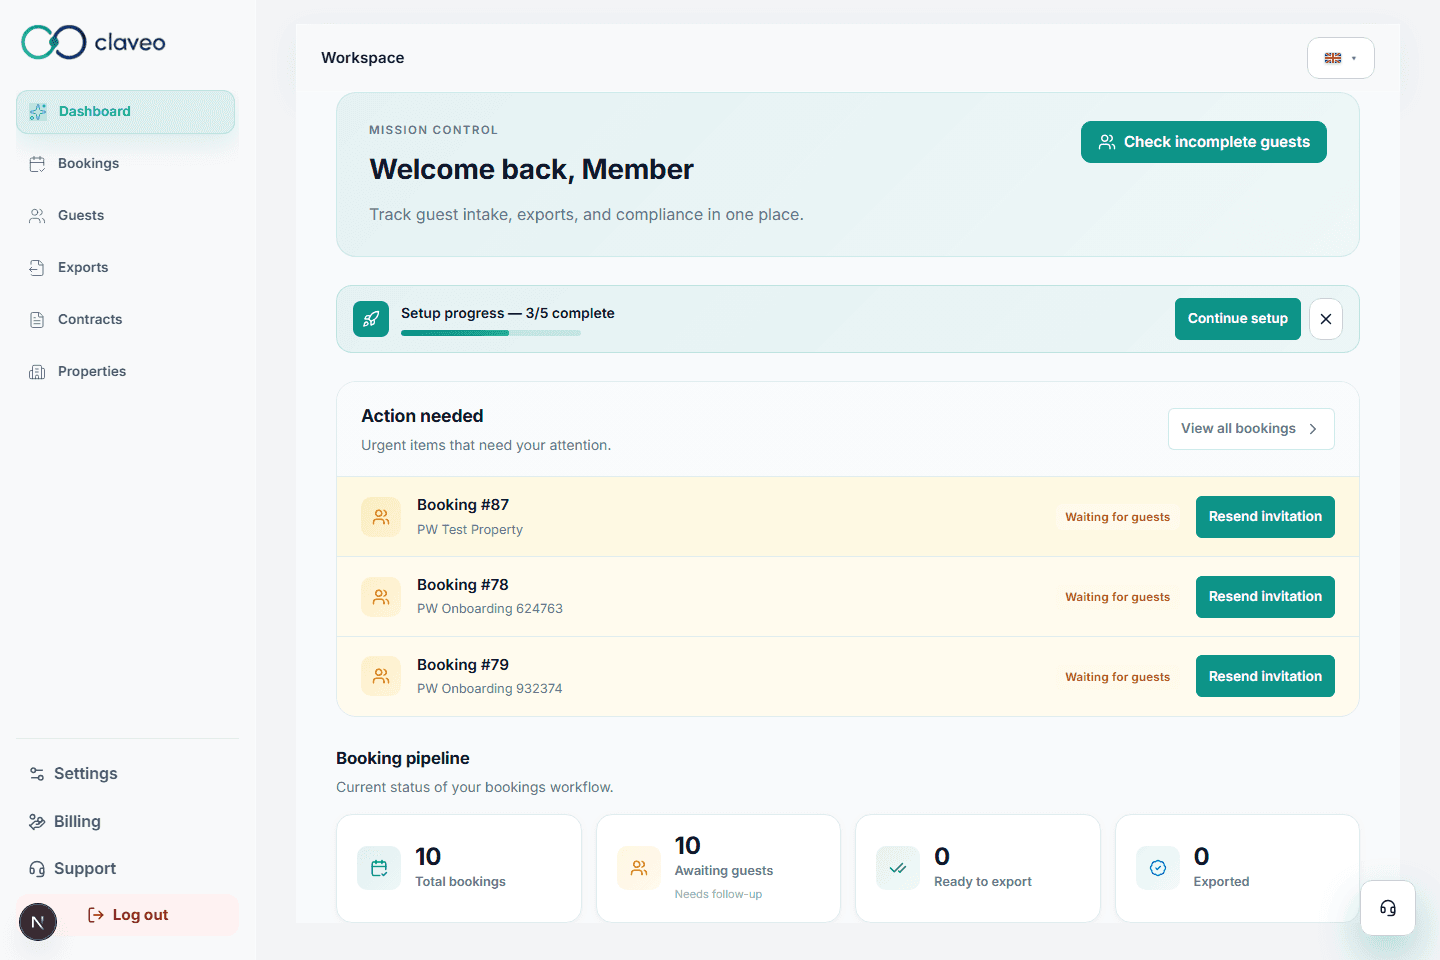
Task: Click the Bookings calendar icon in sidebar
Action: tap(37, 164)
